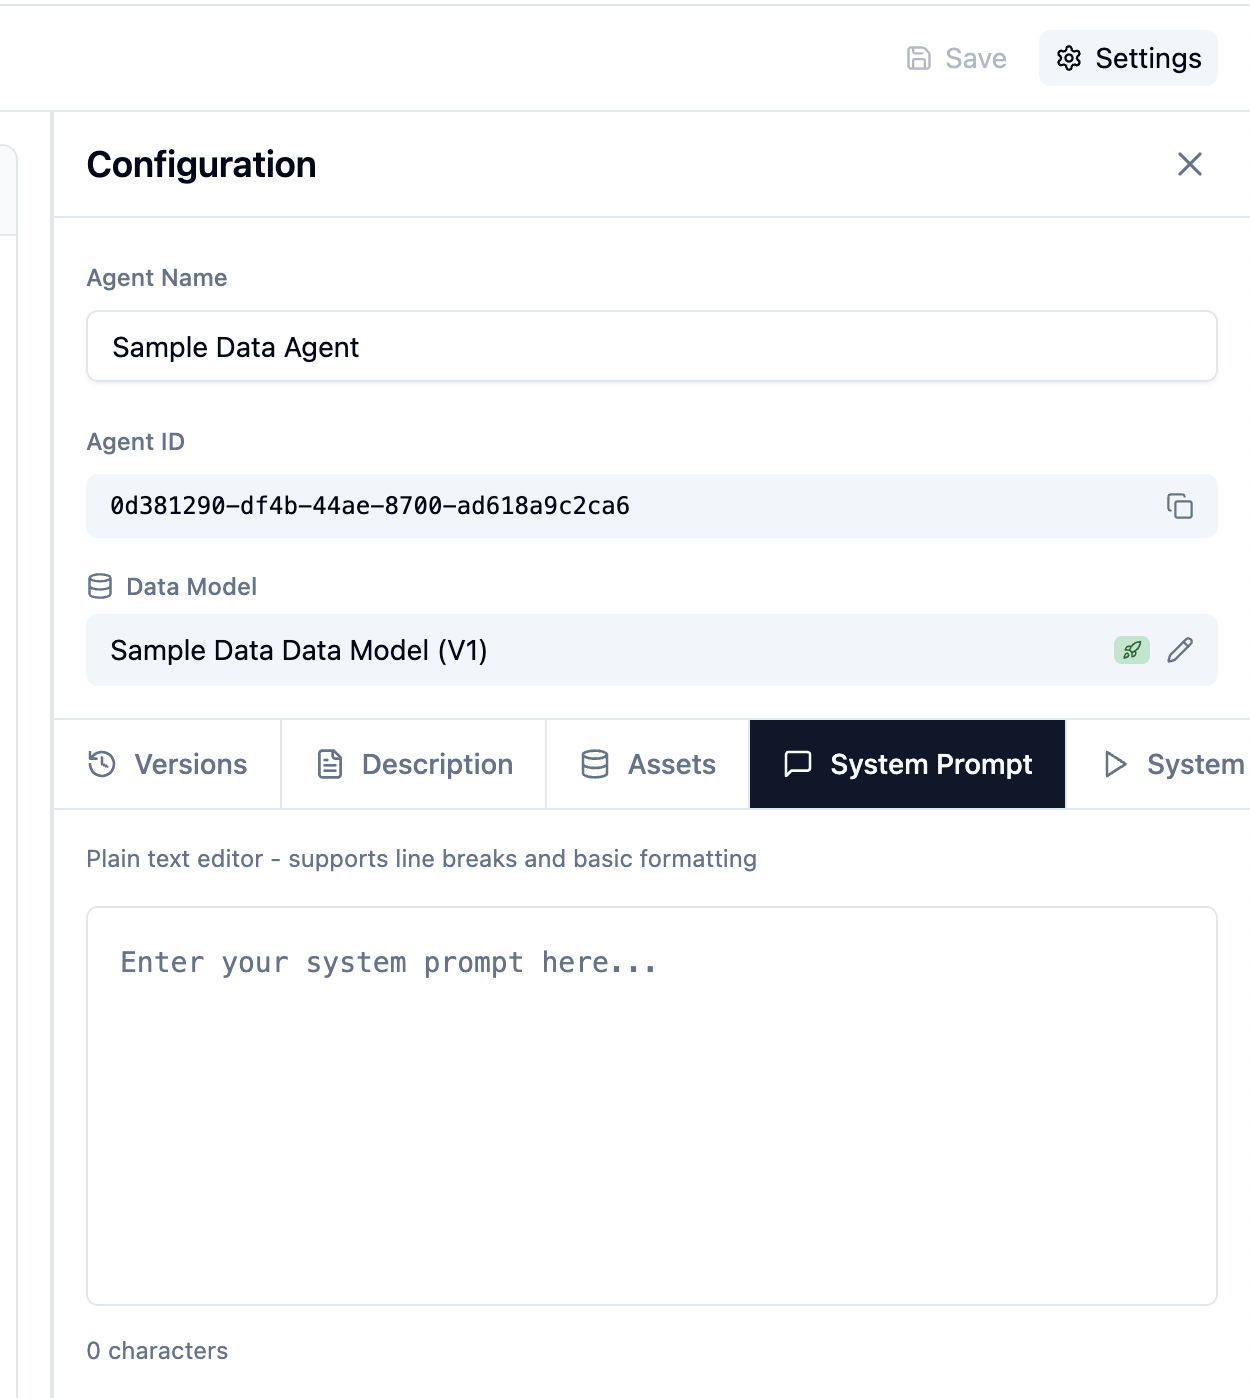This screenshot has width=1250, height=1398.
Task: Click the gear icon in the Settings button
Action: (1070, 58)
